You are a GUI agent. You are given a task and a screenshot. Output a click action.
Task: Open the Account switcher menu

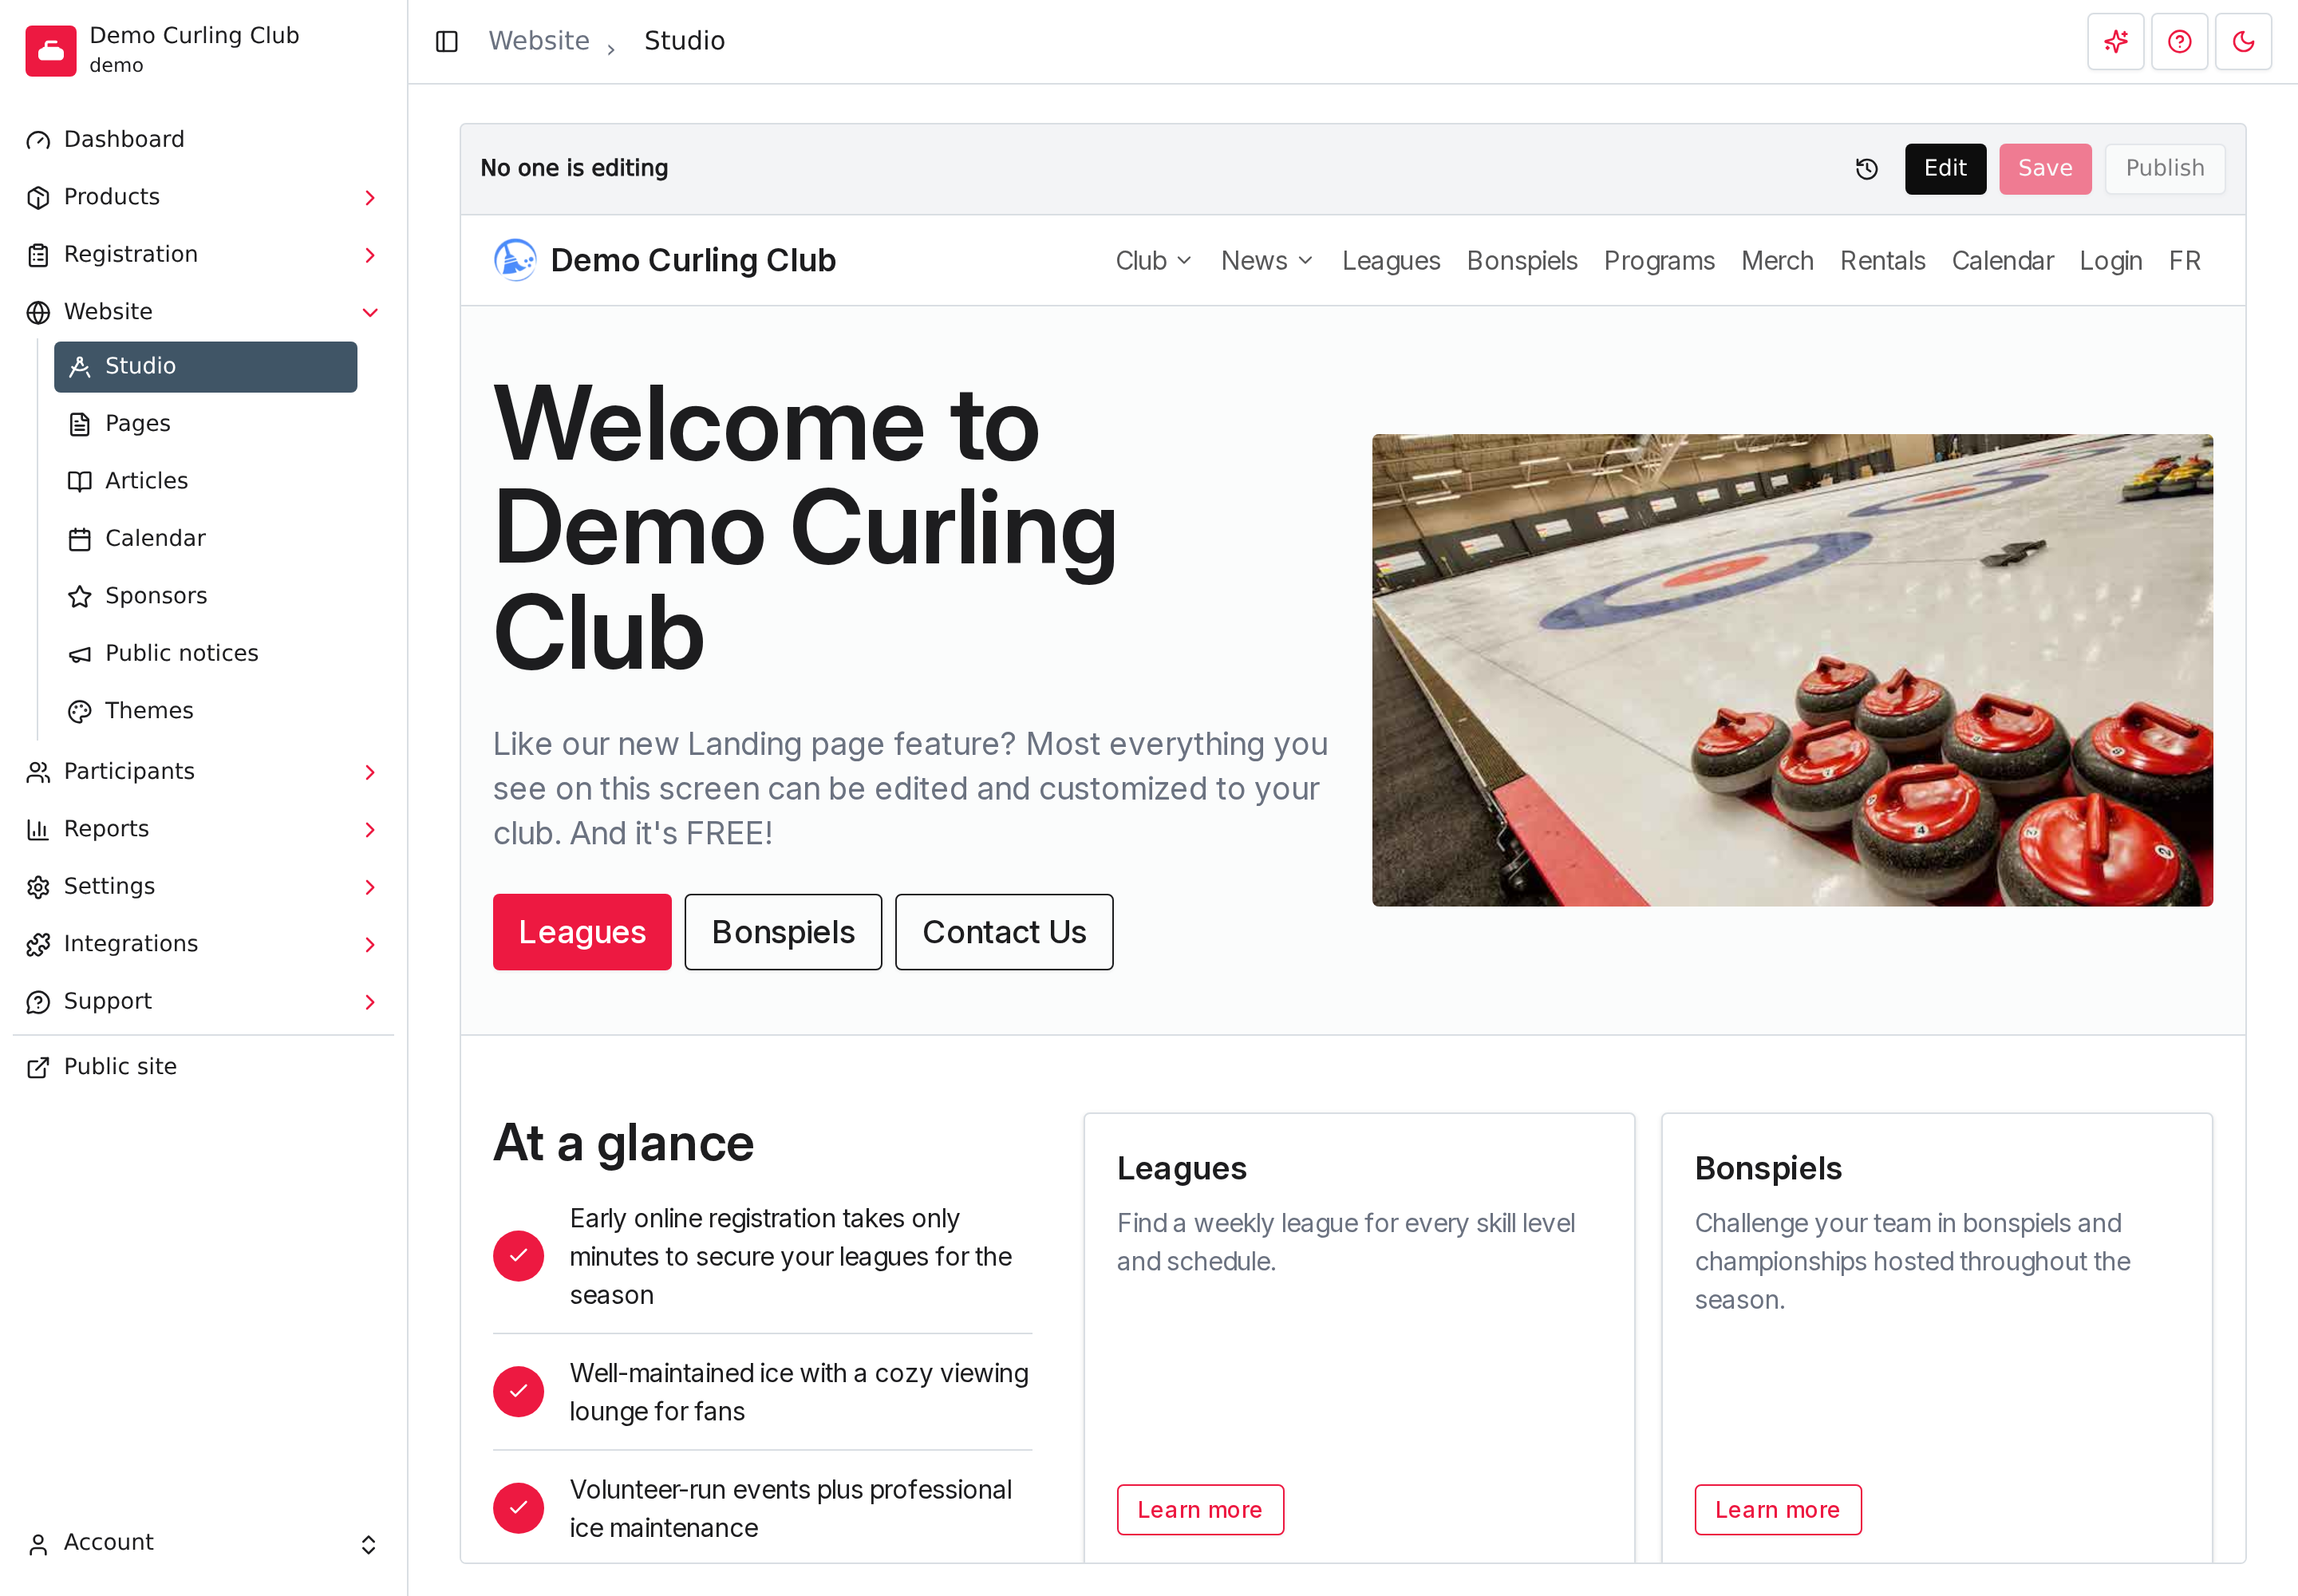pos(204,1543)
